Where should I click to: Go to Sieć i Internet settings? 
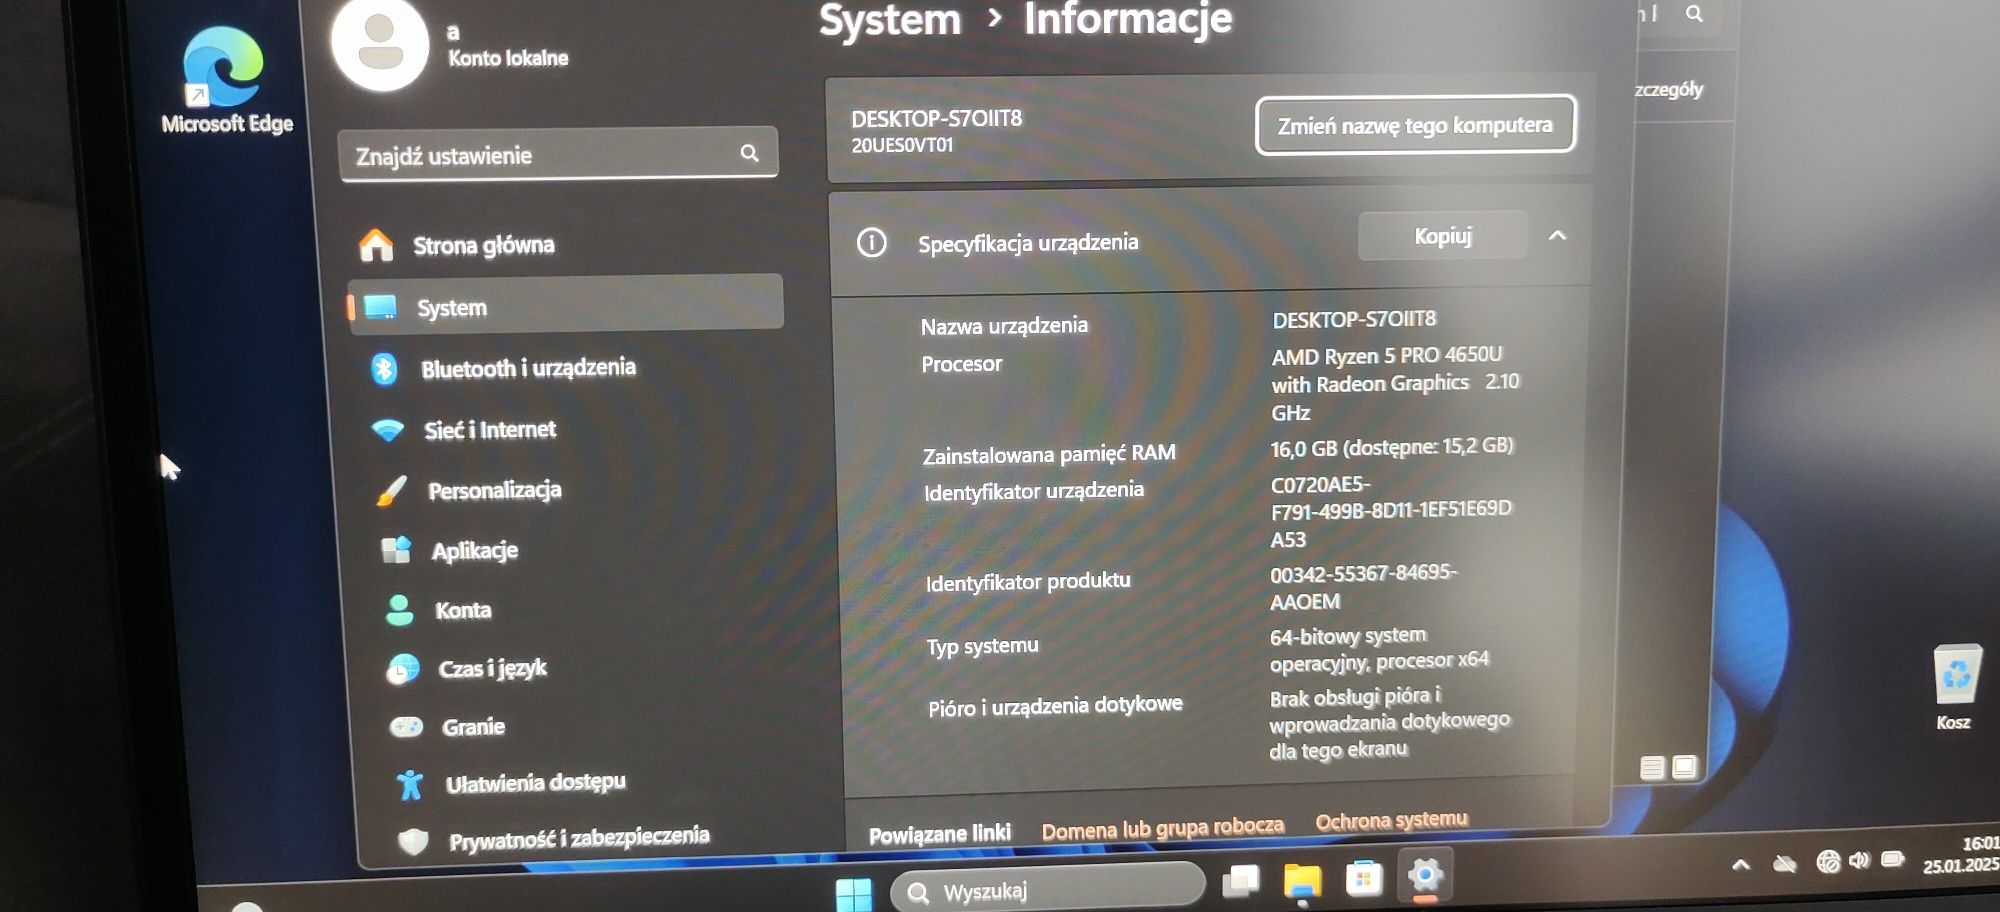coord(463,430)
